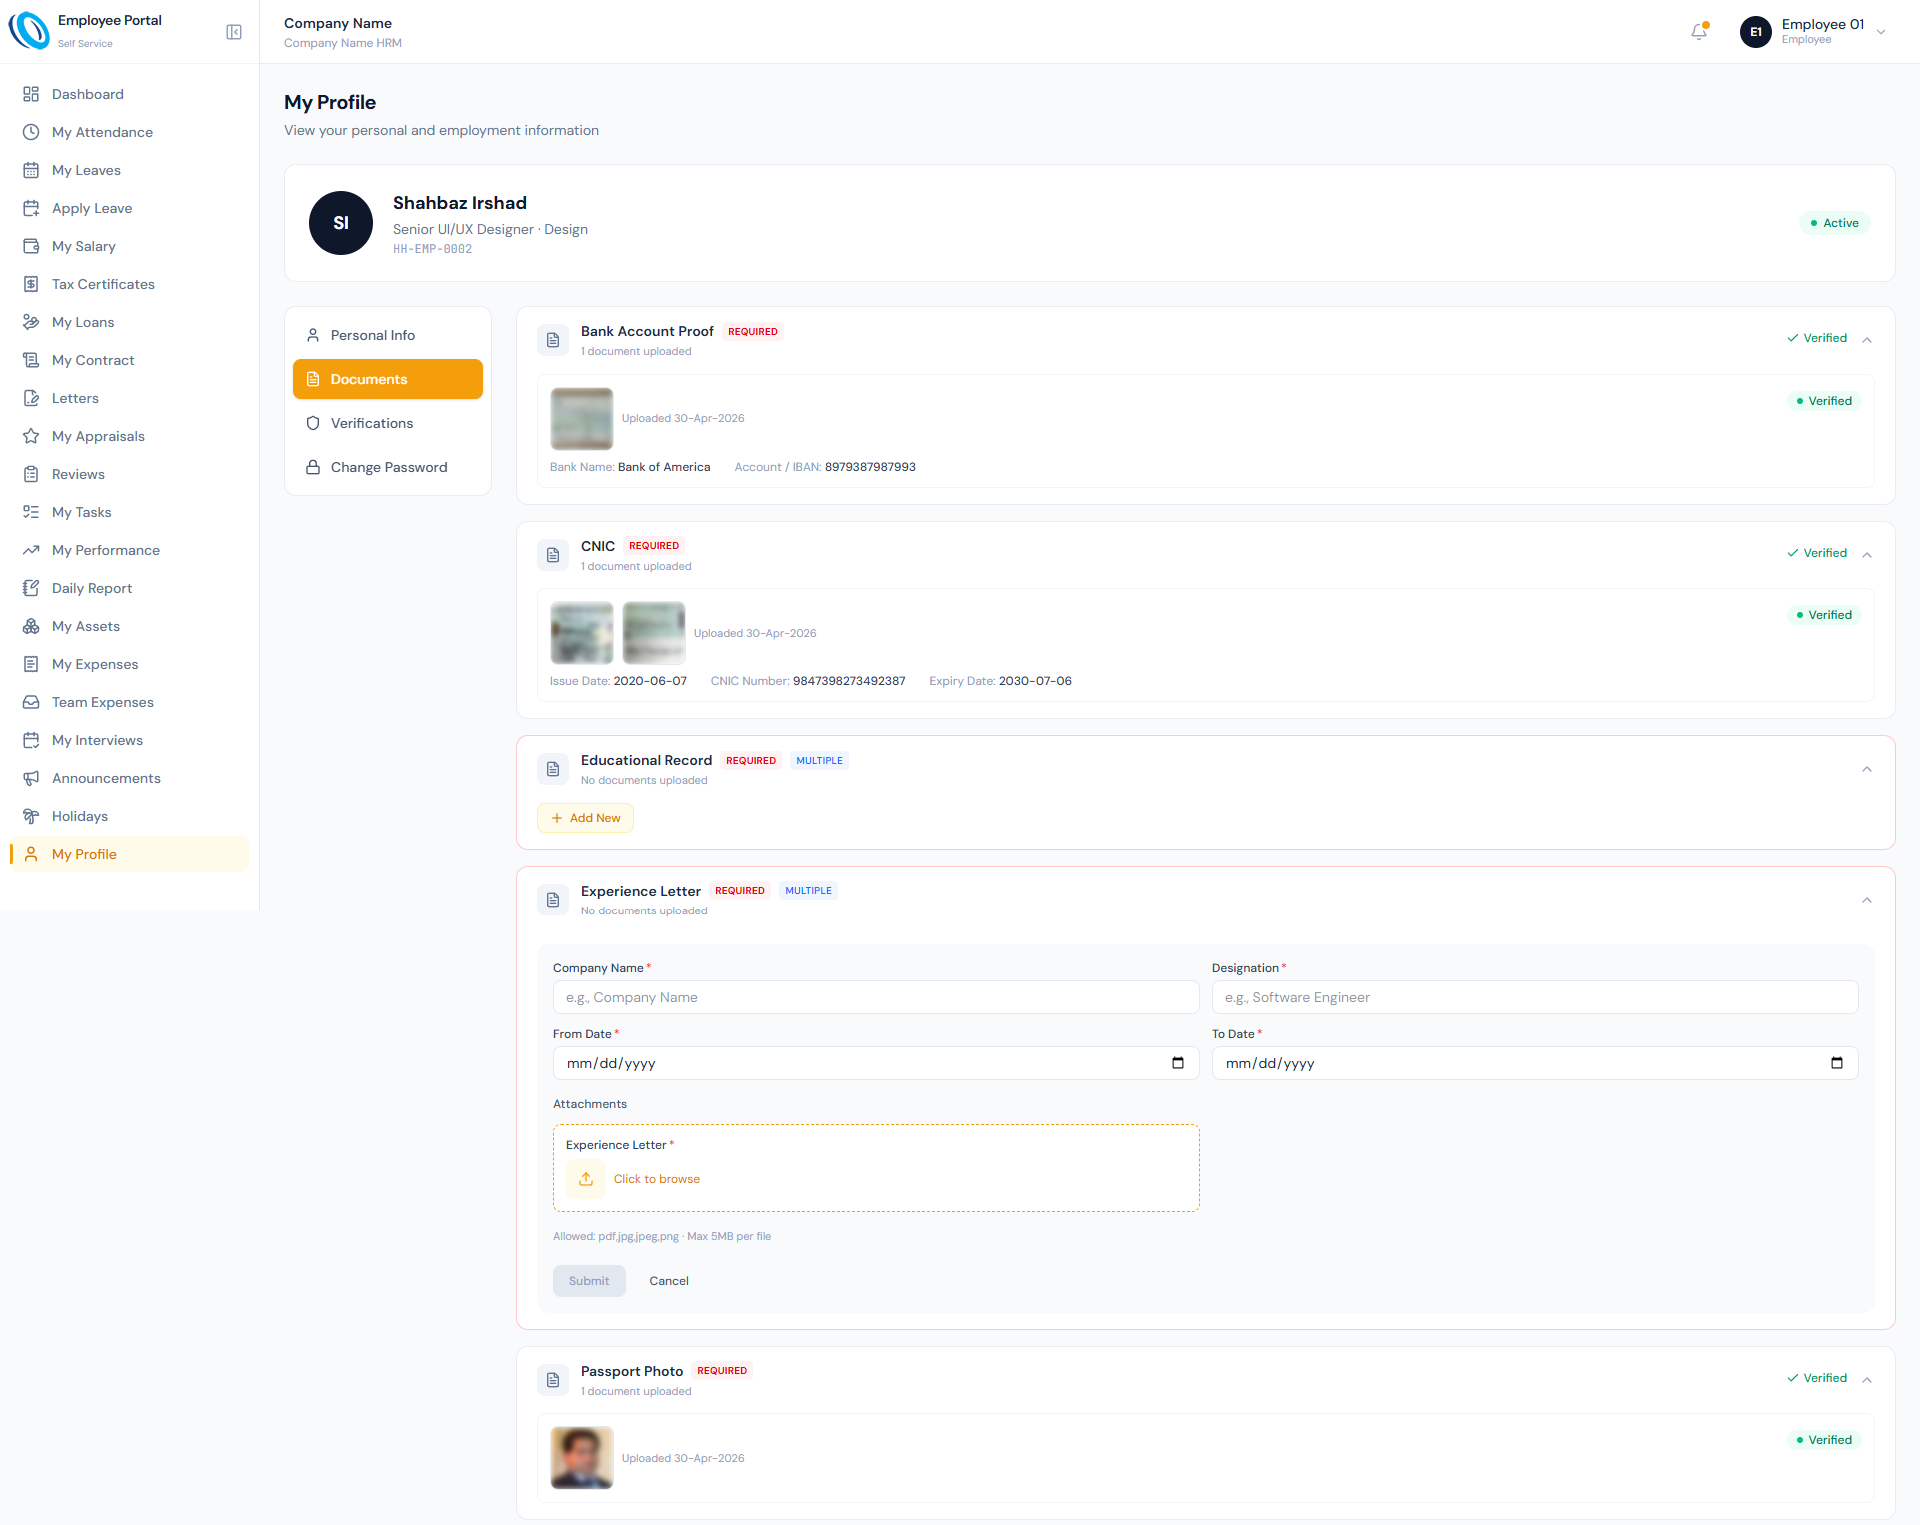Click the Active status badge
The height and width of the screenshot is (1525, 1920).
(1835, 223)
